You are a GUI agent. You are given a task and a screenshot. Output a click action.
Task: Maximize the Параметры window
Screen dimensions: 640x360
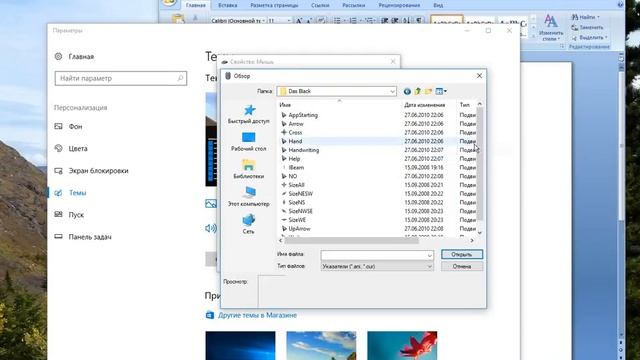[488, 31]
